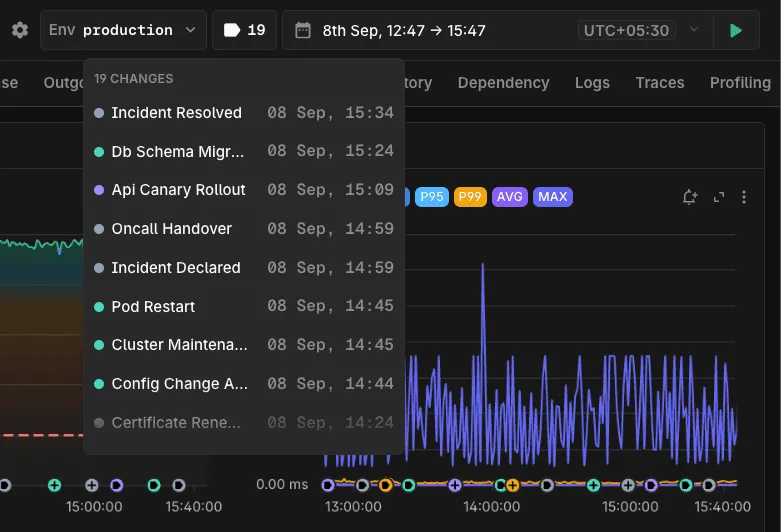Switch to the partly hidden Outg... tab
This screenshot has width=781, height=532.
tap(63, 83)
